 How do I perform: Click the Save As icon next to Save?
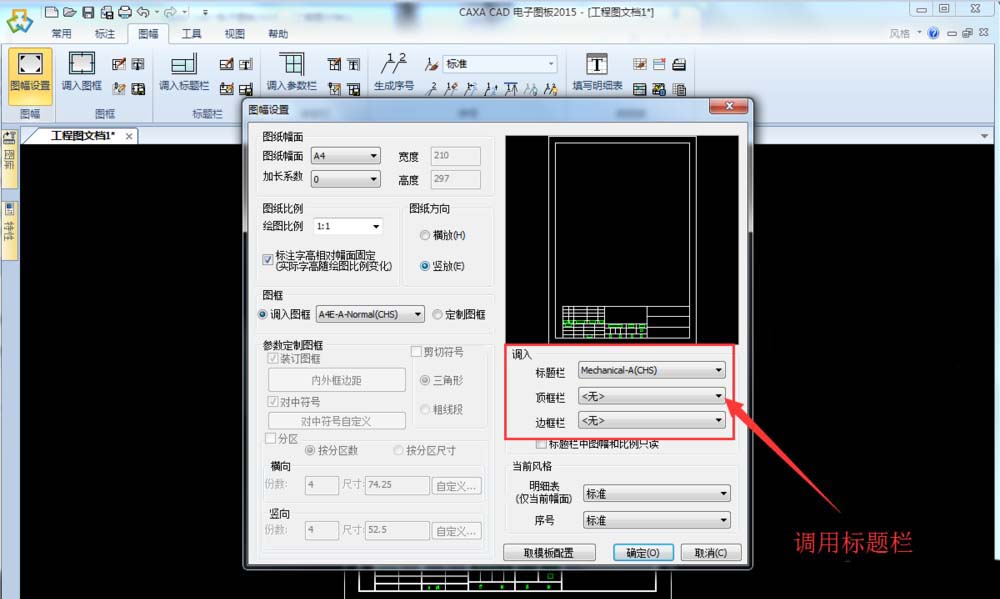coord(107,11)
